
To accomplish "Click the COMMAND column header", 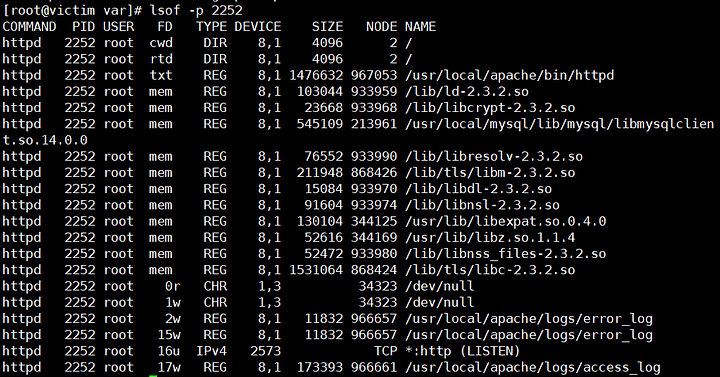I will coord(29,27).
